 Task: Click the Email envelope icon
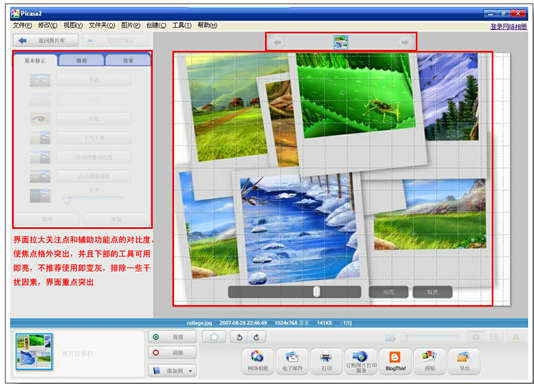click(x=292, y=361)
